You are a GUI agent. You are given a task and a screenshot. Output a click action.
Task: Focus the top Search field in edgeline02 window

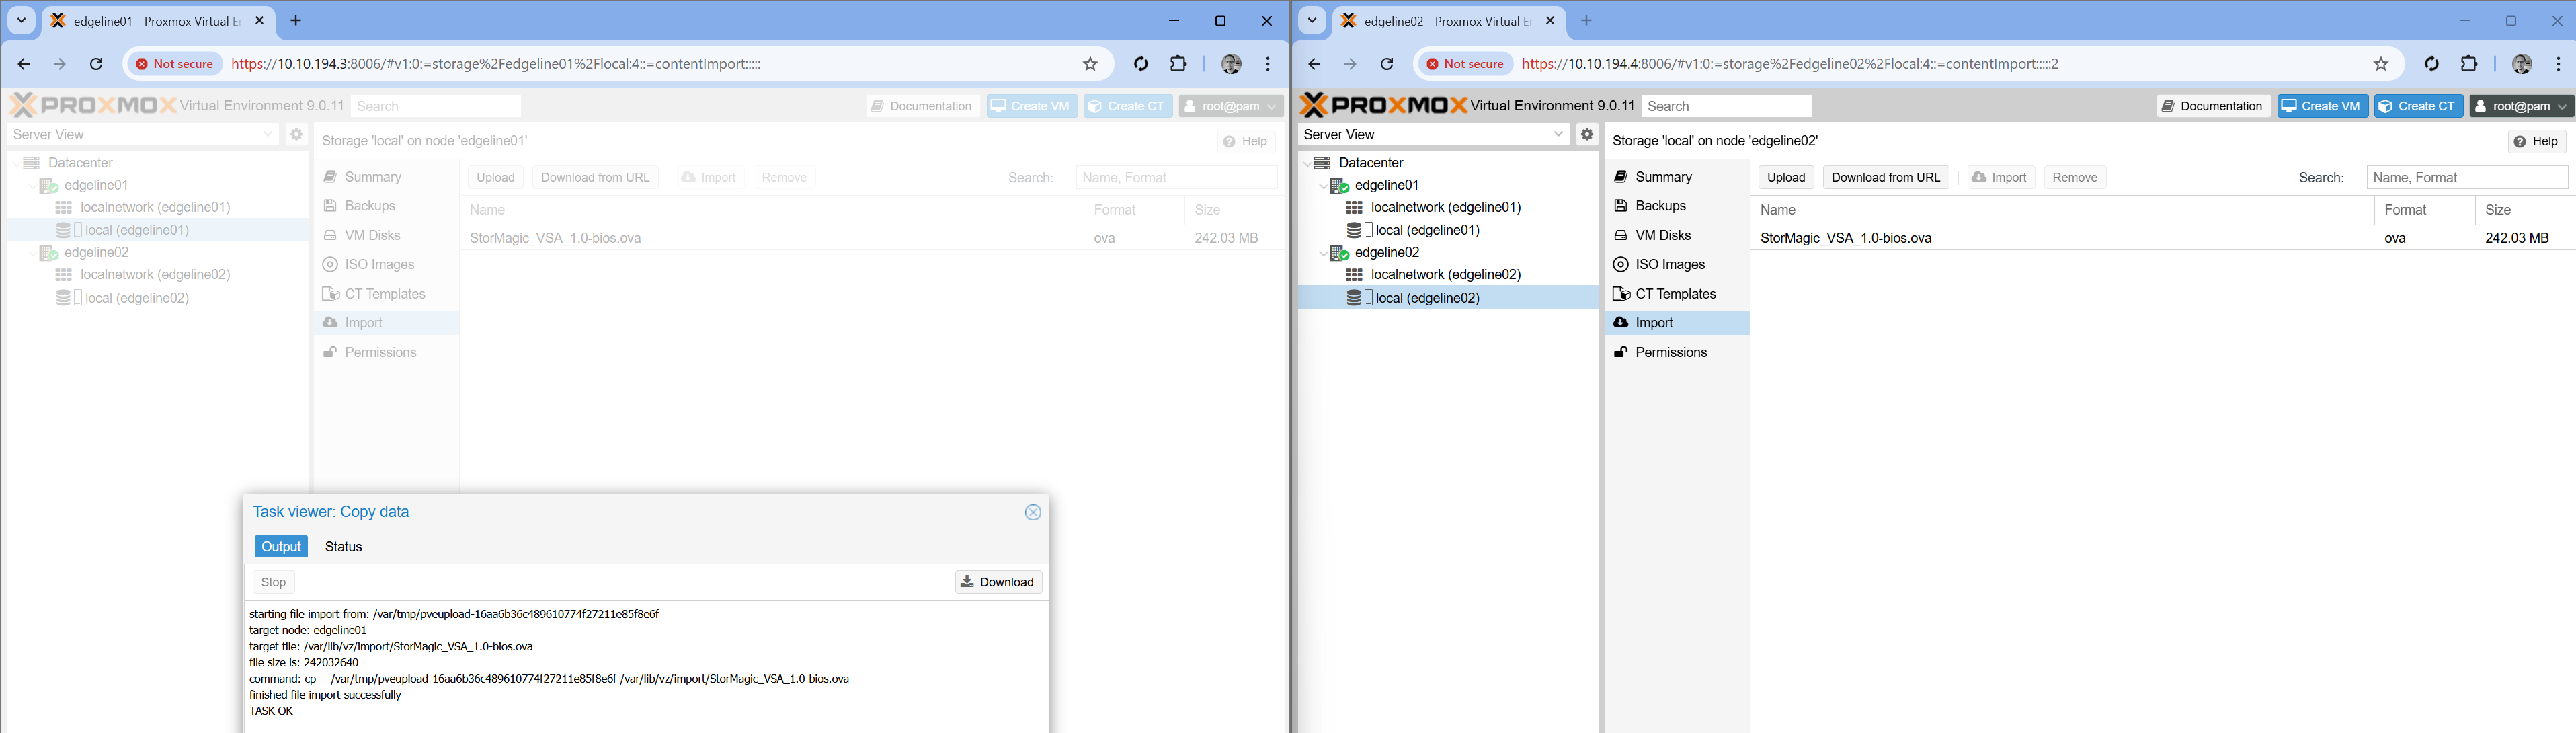click(x=1727, y=106)
